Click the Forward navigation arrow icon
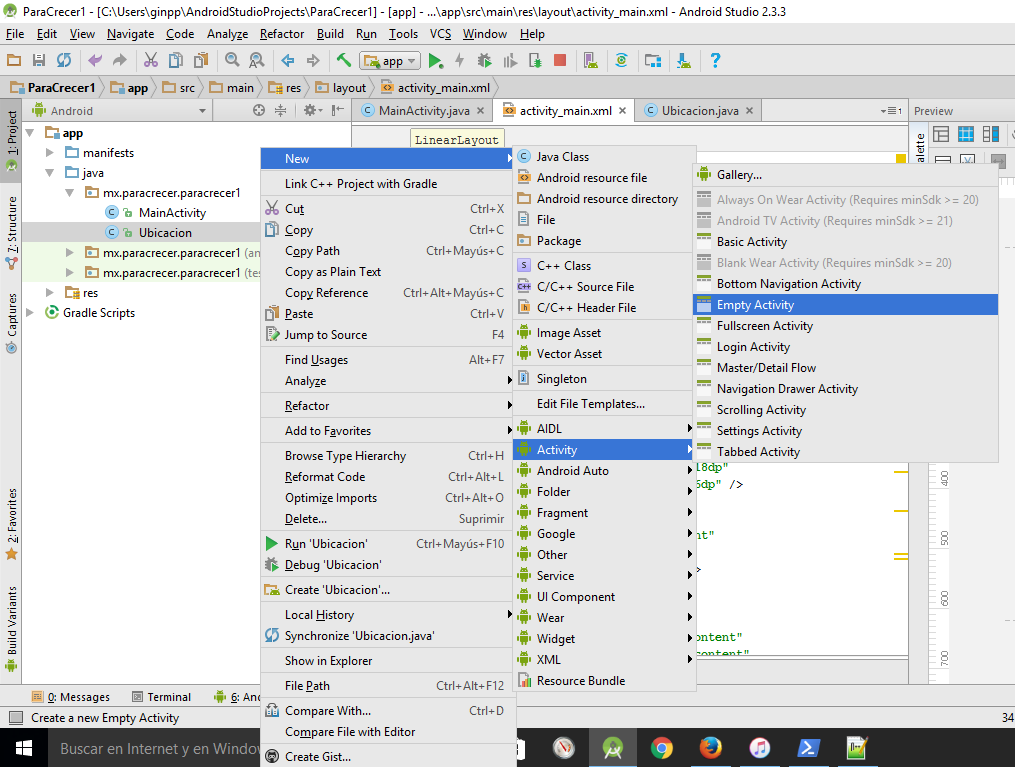Image resolution: width=1015 pixels, height=767 pixels. click(x=313, y=61)
